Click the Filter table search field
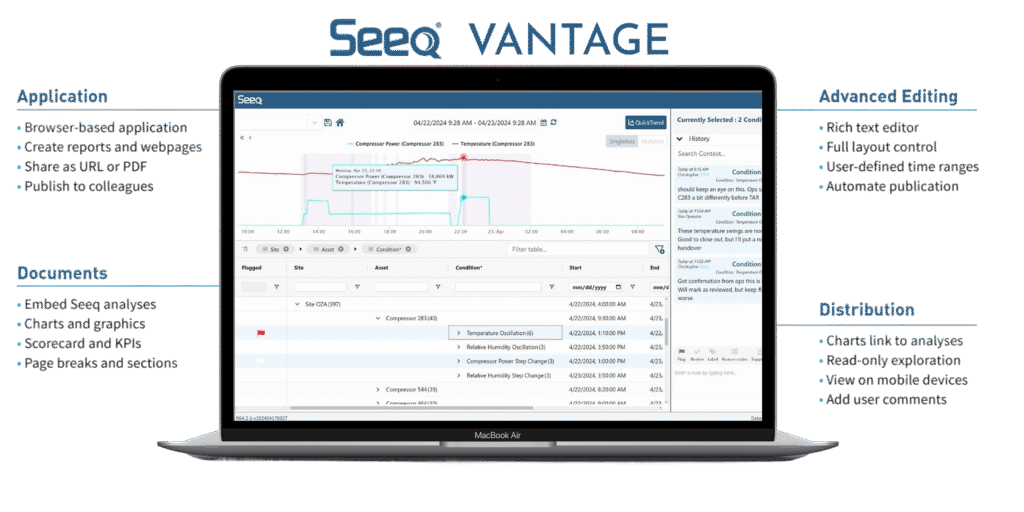Image resolution: width=1024 pixels, height=512 pixels. point(575,249)
